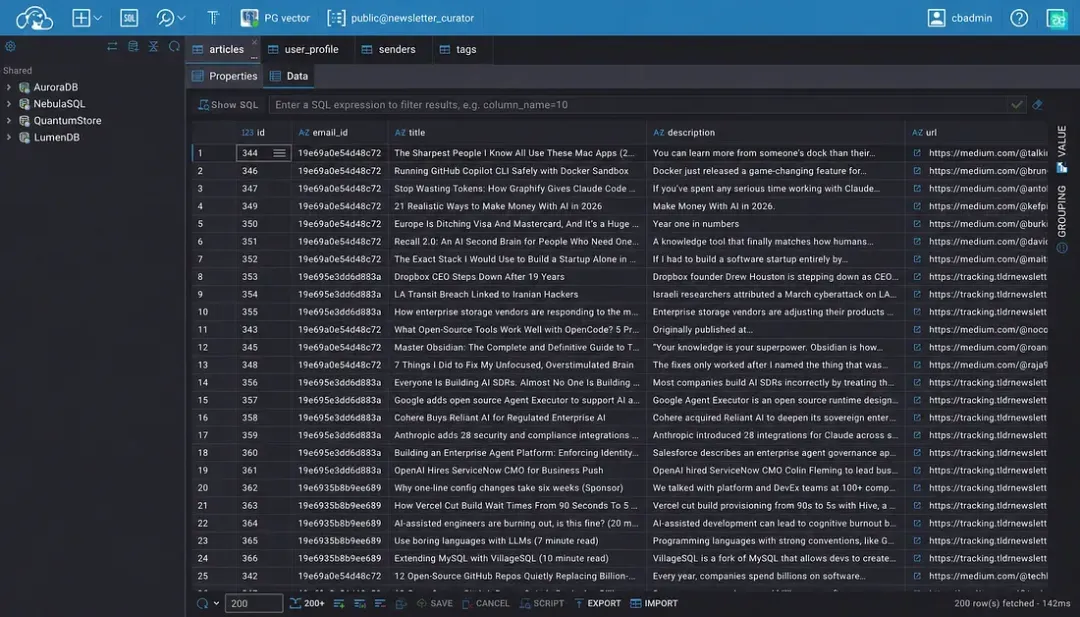Screen dimensions: 1080x617
Task: Click the CloudBeaver logo icon
Action: [x=34, y=18]
